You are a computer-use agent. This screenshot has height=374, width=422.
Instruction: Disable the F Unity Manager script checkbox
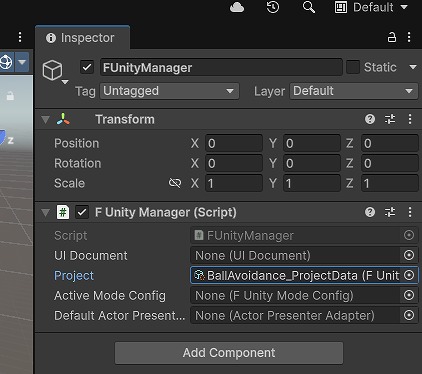click(82, 212)
